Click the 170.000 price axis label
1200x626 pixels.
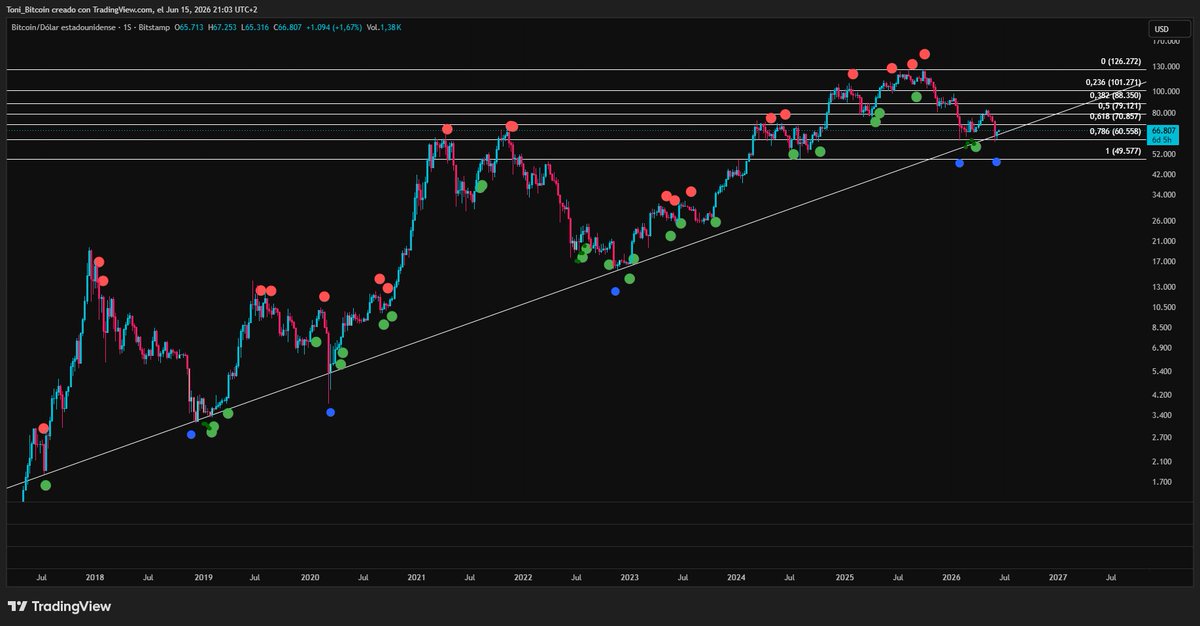click(x=1164, y=42)
